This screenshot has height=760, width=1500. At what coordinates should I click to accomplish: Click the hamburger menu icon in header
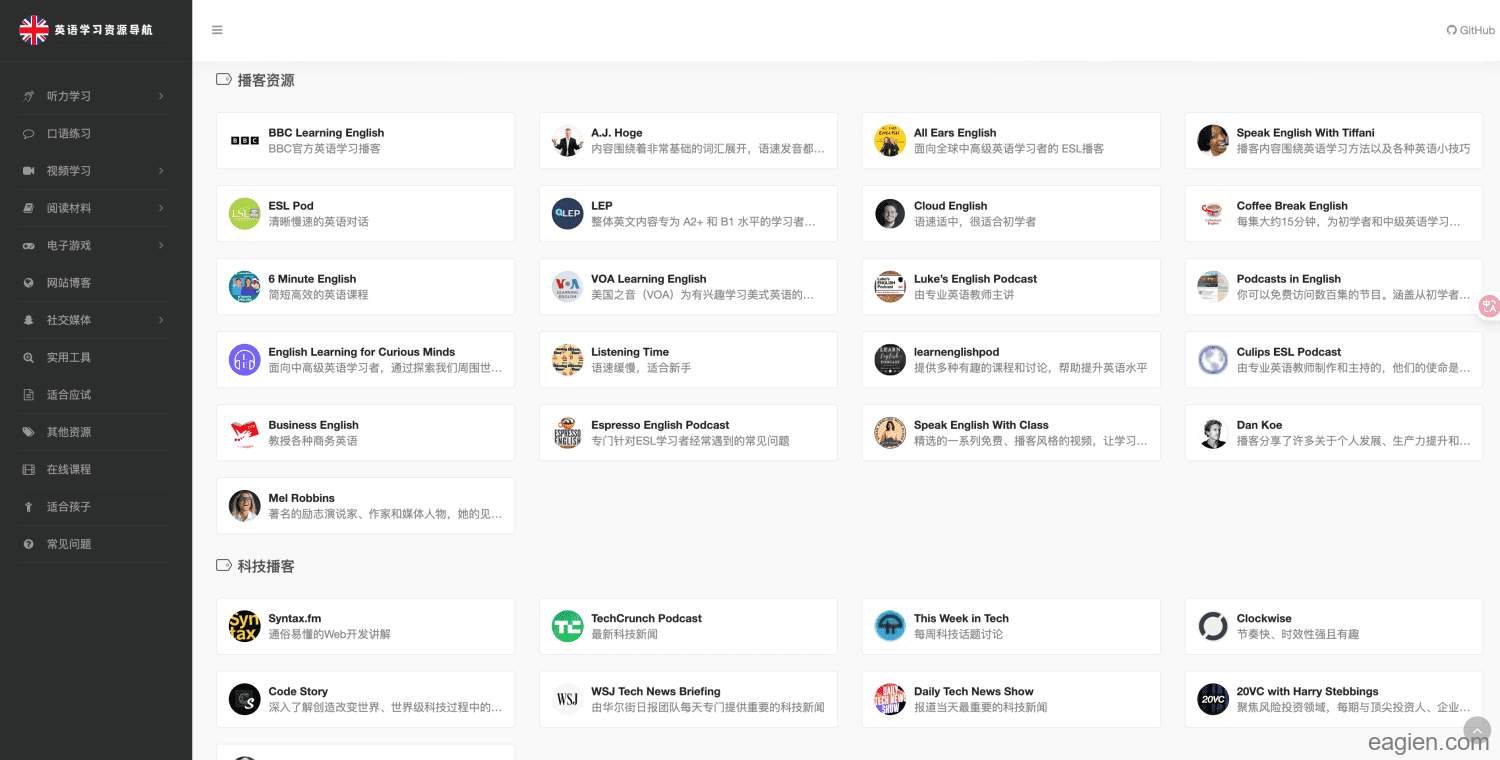[x=217, y=30]
